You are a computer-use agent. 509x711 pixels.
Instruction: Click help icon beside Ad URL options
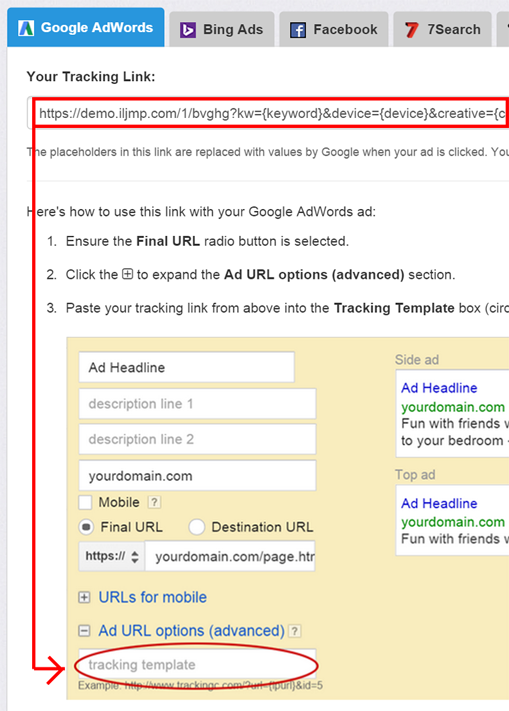click(x=295, y=631)
